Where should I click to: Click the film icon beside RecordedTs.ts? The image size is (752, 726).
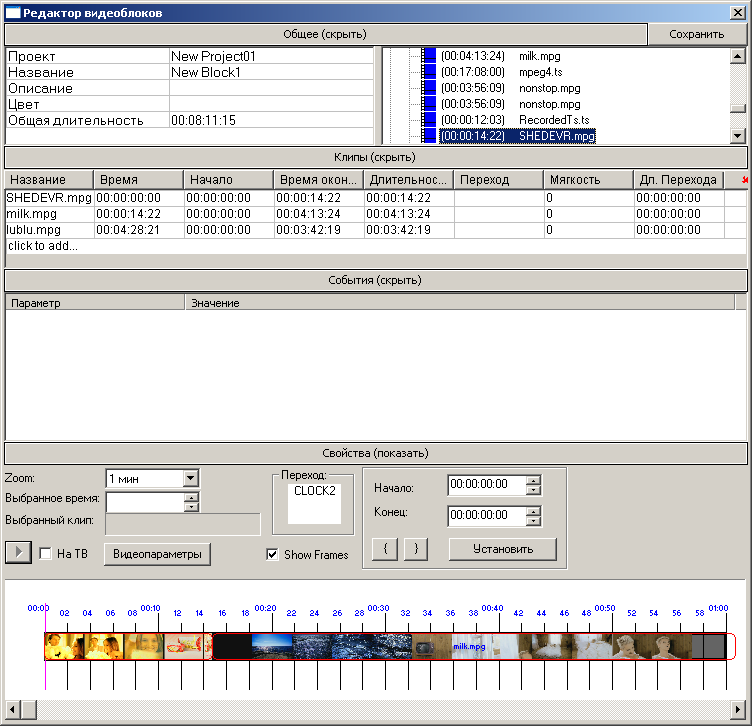429,120
